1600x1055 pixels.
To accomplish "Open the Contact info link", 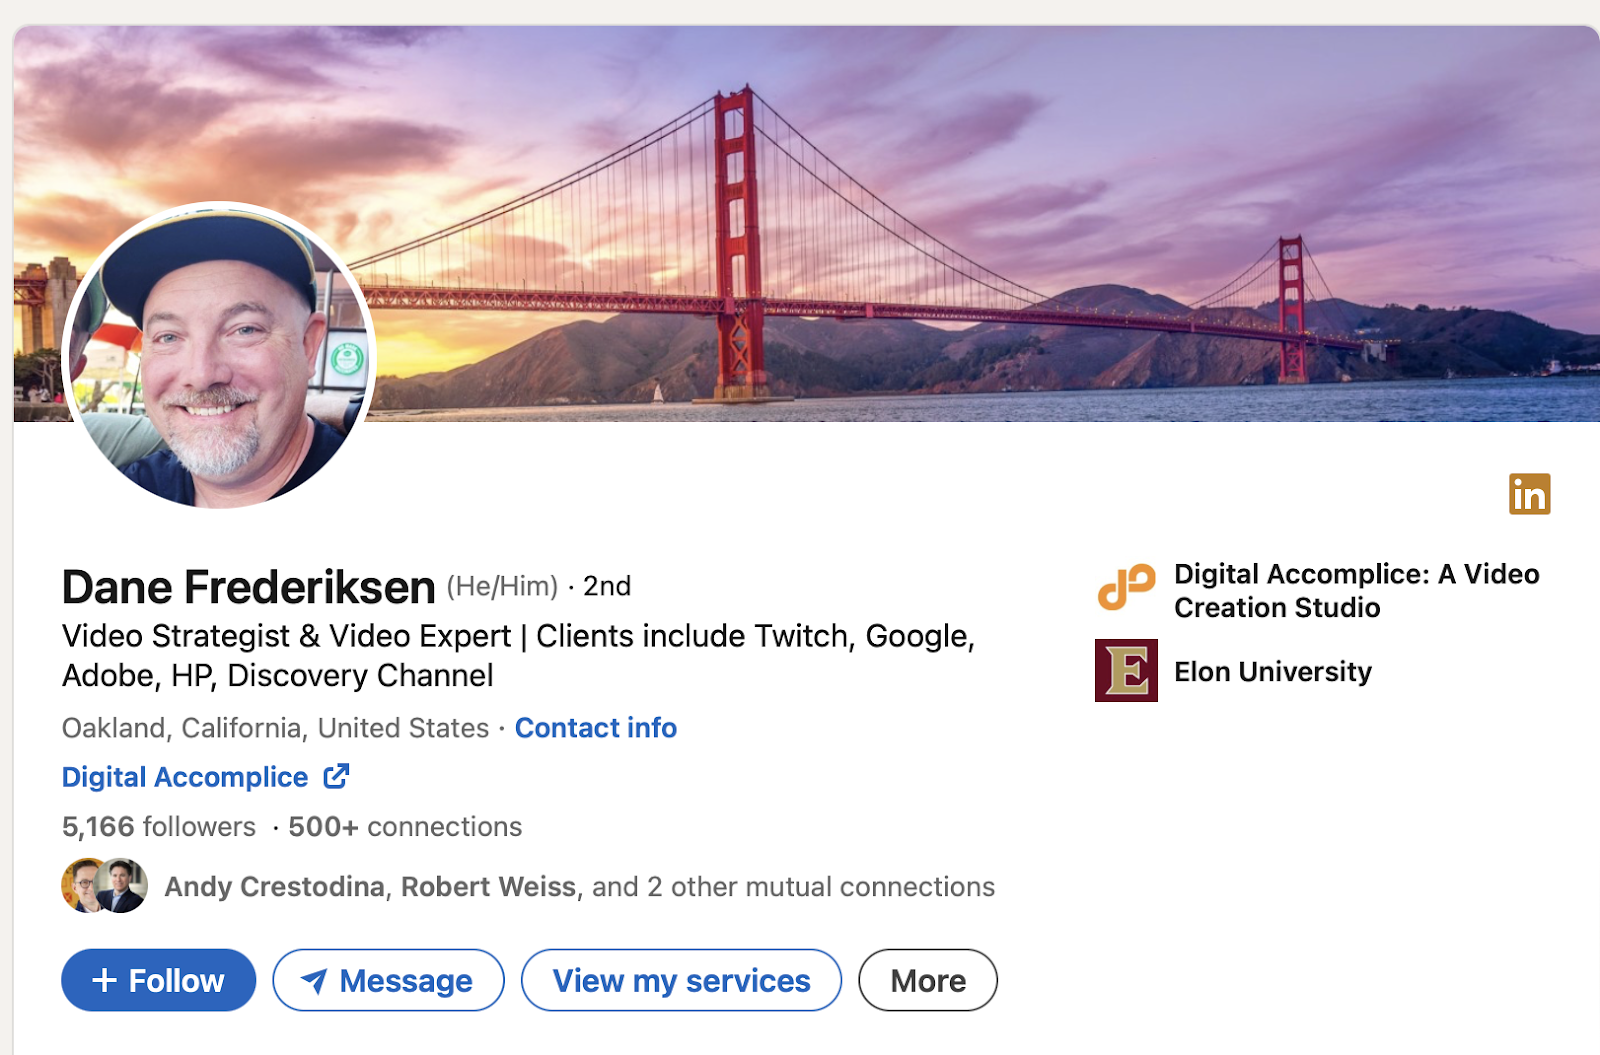I will click(x=596, y=728).
